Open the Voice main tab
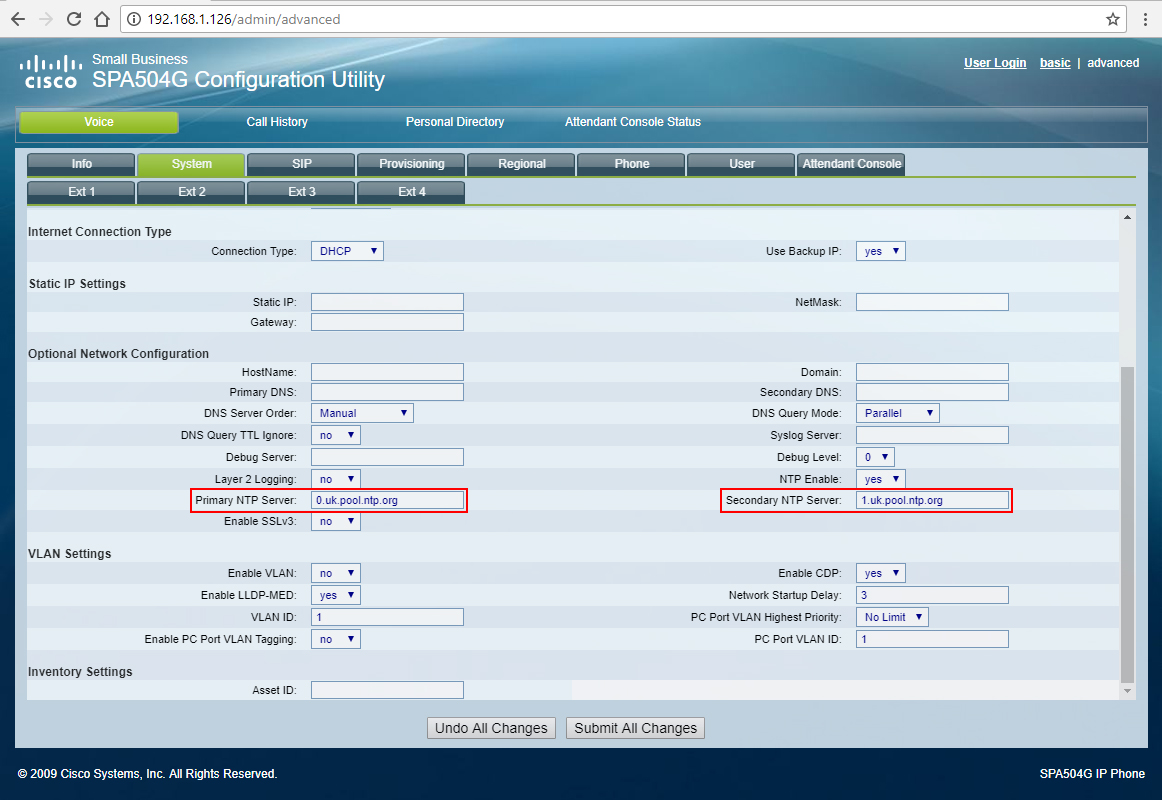 [x=99, y=122]
